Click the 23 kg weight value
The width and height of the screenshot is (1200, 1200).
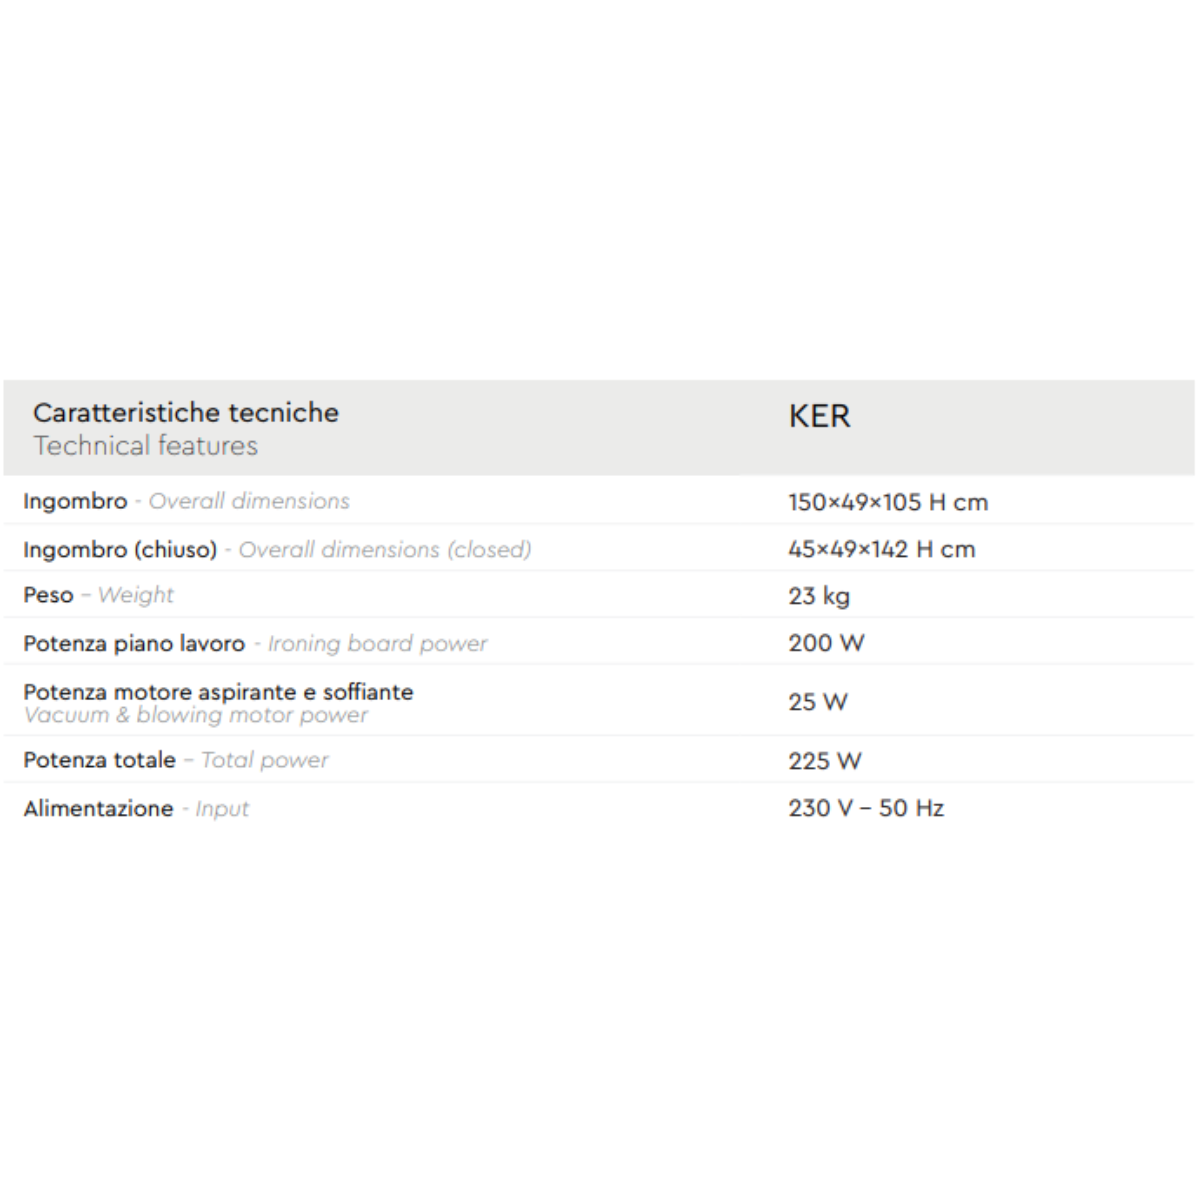pos(818,596)
